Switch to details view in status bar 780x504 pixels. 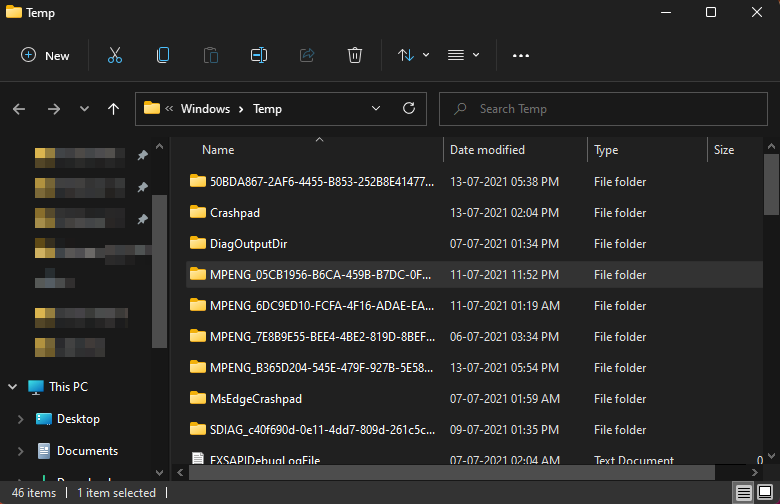[744, 492]
